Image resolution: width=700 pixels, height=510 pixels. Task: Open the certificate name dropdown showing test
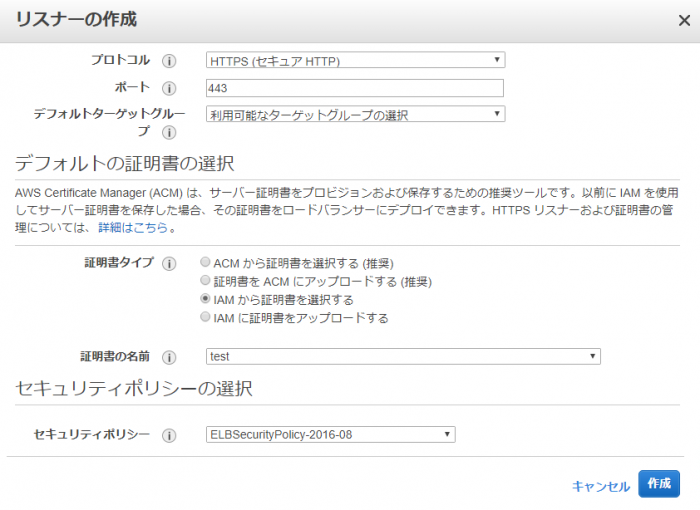(x=403, y=356)
